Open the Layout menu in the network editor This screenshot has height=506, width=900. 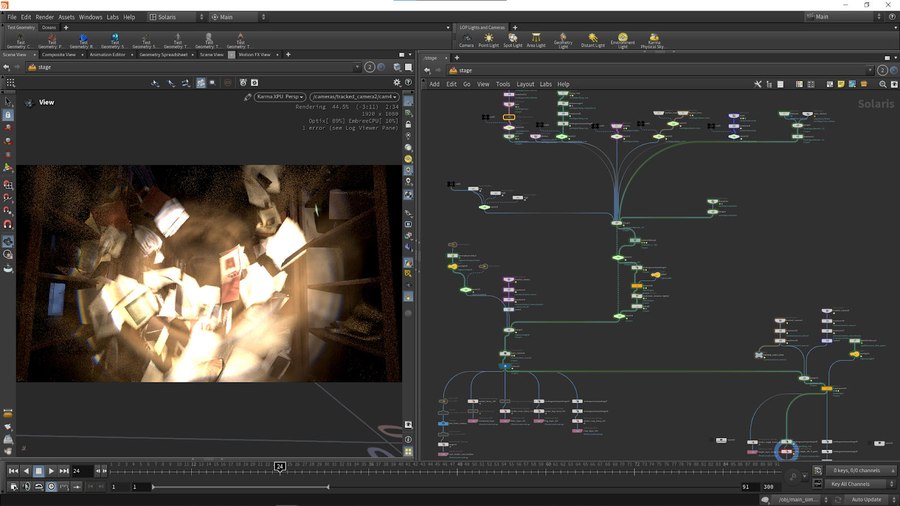[x=525, y=84]
